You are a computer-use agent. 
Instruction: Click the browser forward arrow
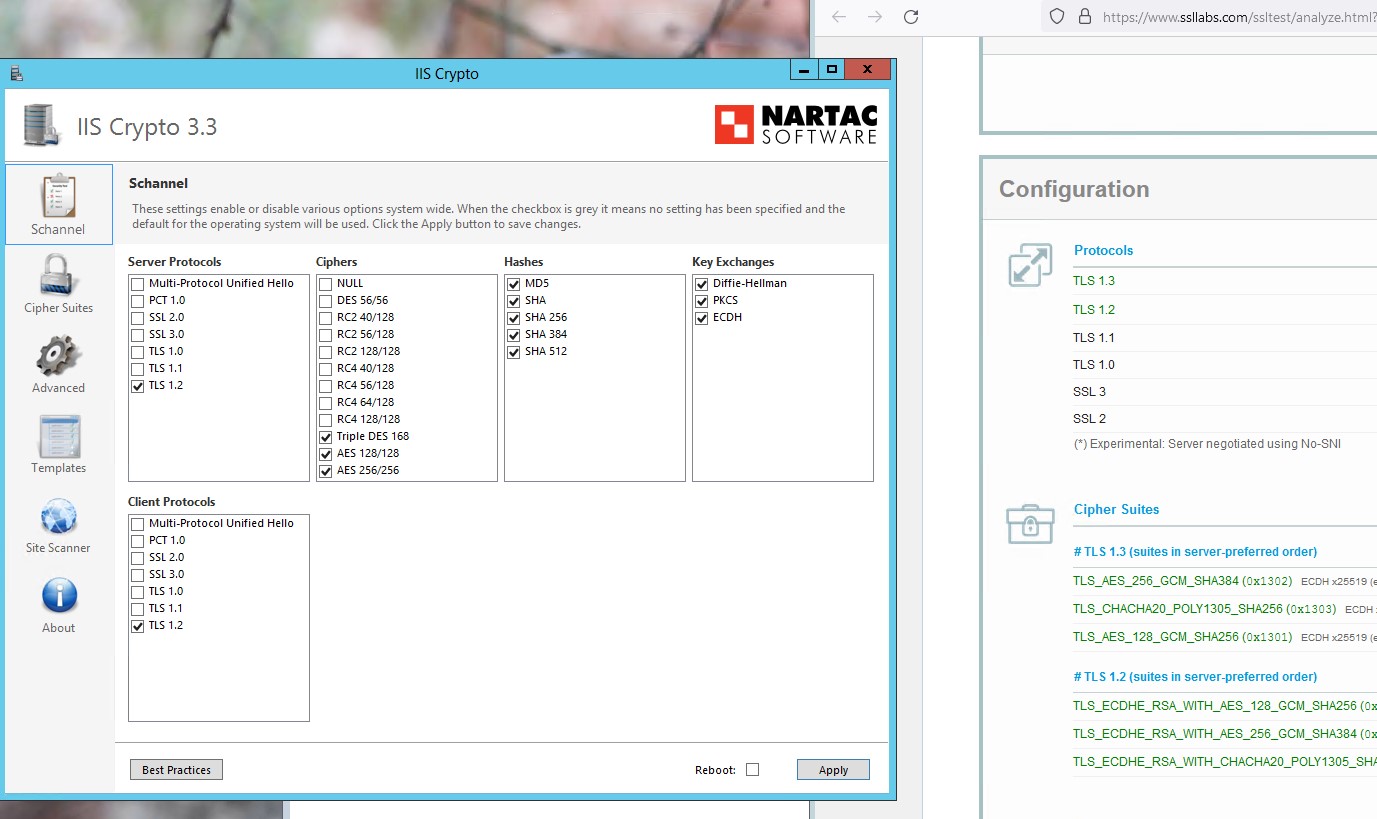pos(875,17)
